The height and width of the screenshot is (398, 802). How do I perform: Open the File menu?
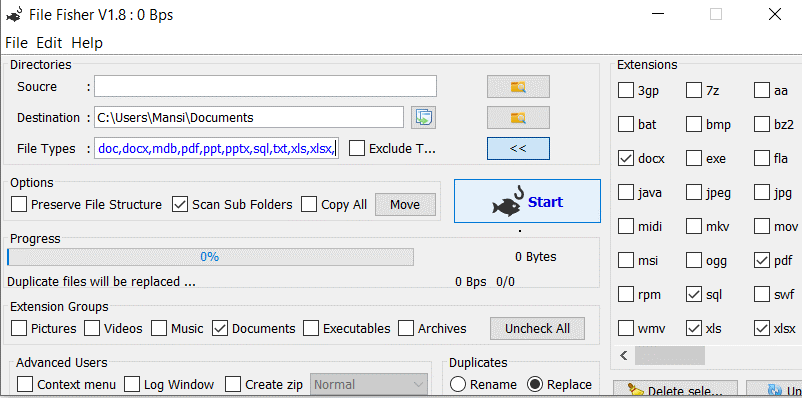pos(16,43)
